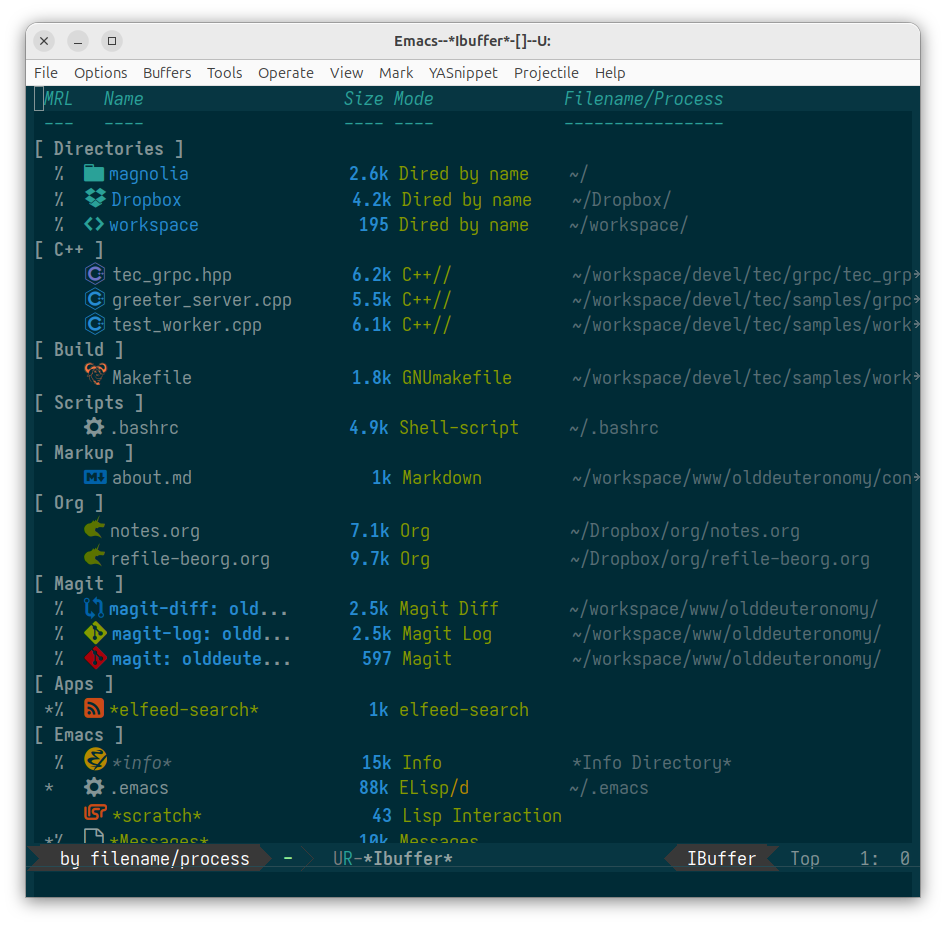Screen dimensions: 946x926
Task: Click the Dropbox logo icon
Action: tap(95, 198)
